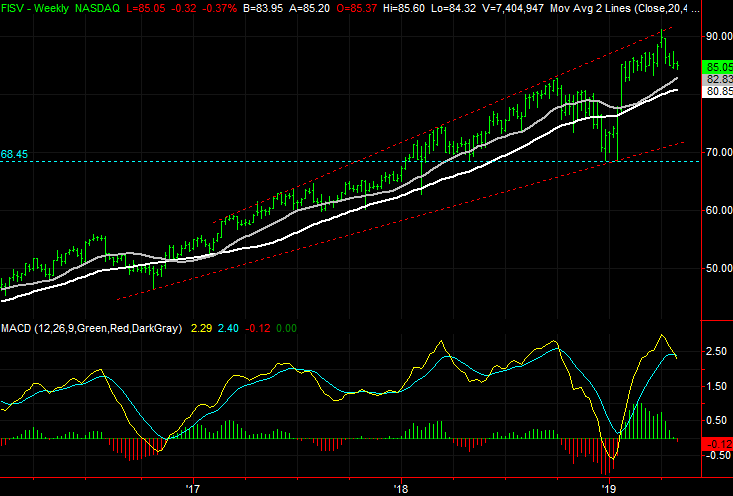Image resolution: width=733 pixels, height=496 pixels.
Task: Select the red -0.12 MACD axis tag
Action: point(718,444)
